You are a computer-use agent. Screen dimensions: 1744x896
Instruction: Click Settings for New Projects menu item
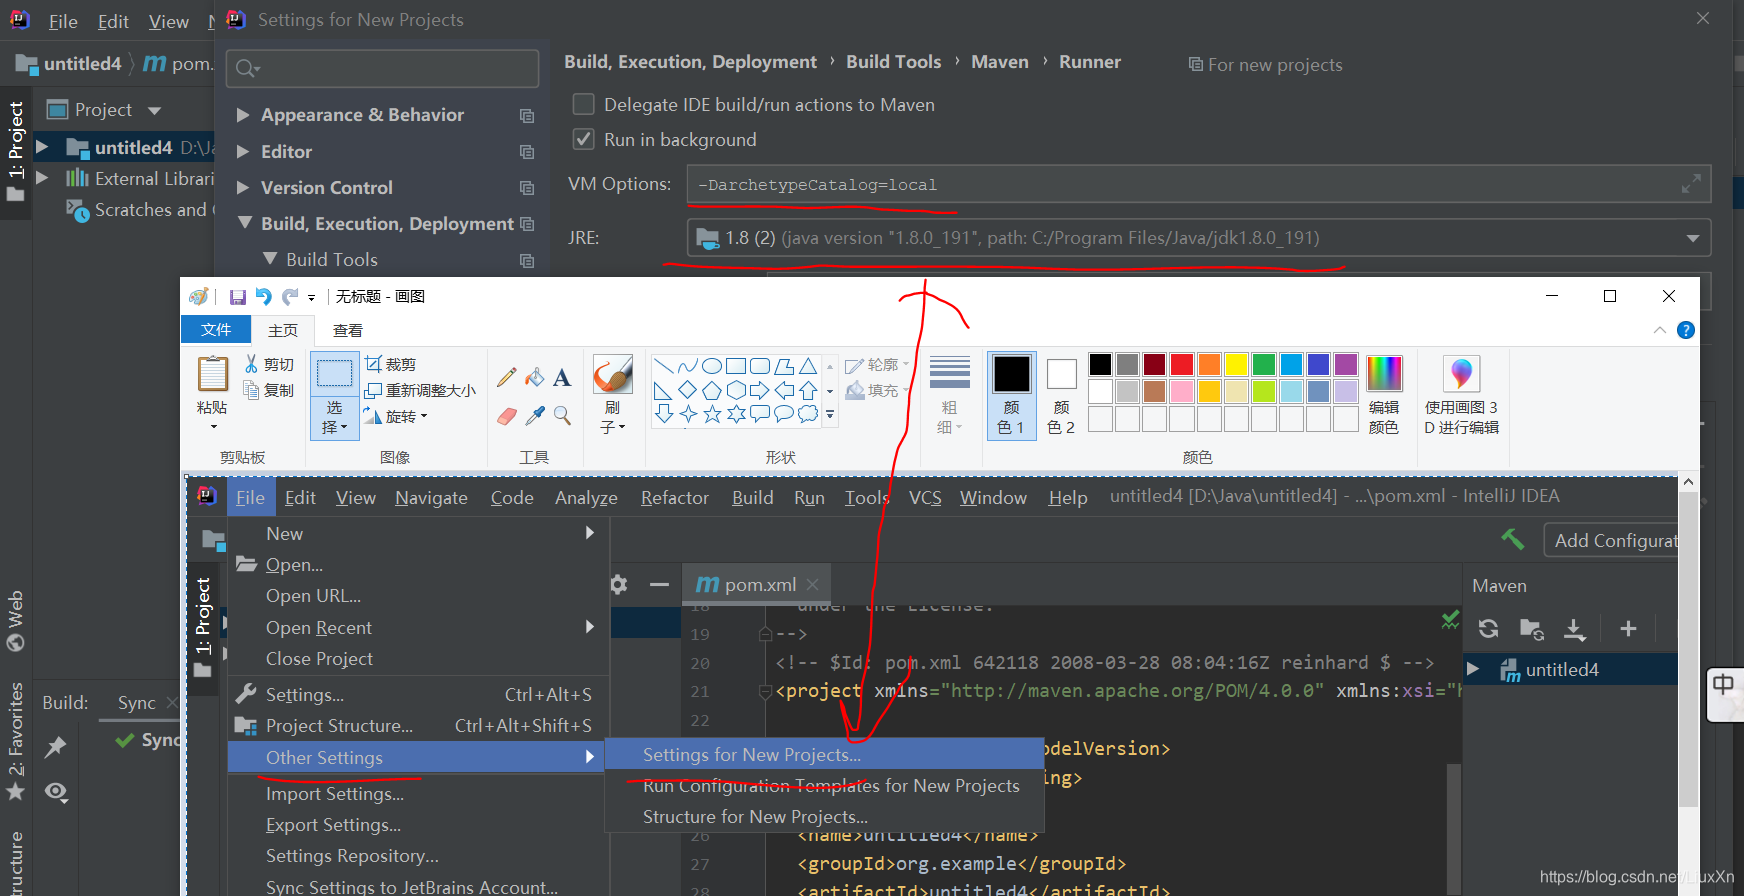pos(825,754)
